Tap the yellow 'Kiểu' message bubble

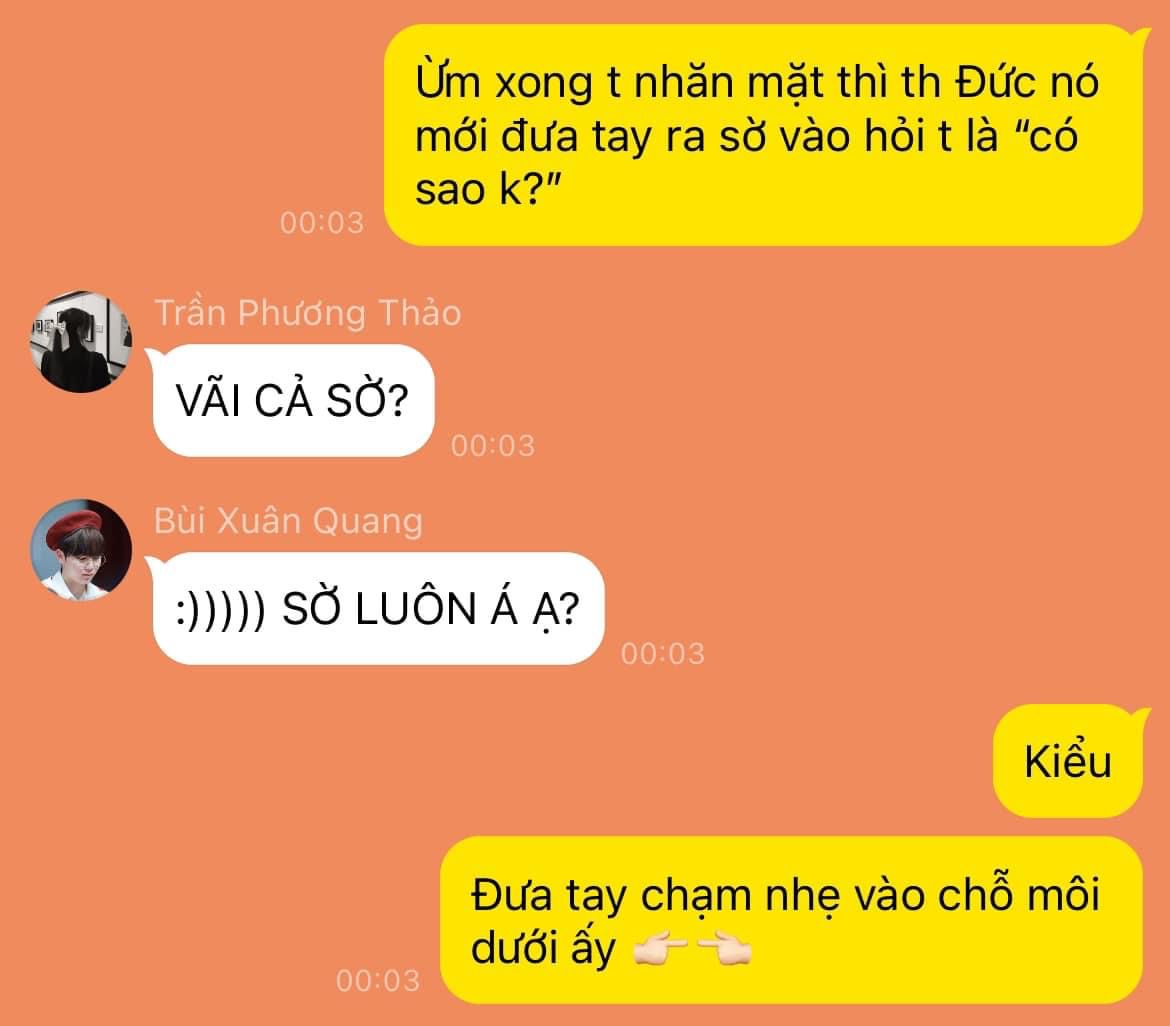(x=1068, y=761)
